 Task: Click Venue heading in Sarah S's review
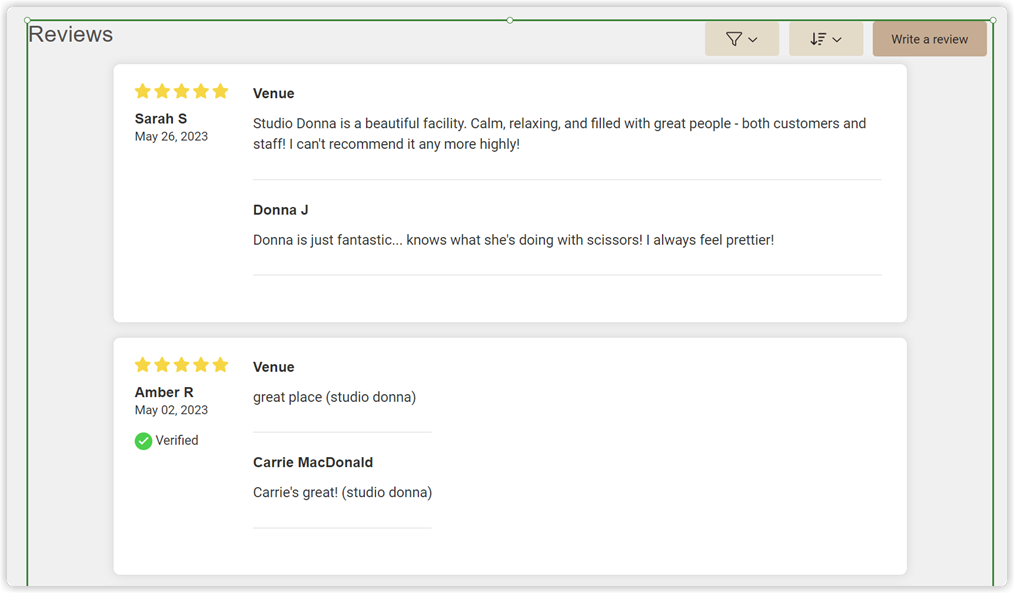point(273,93)
